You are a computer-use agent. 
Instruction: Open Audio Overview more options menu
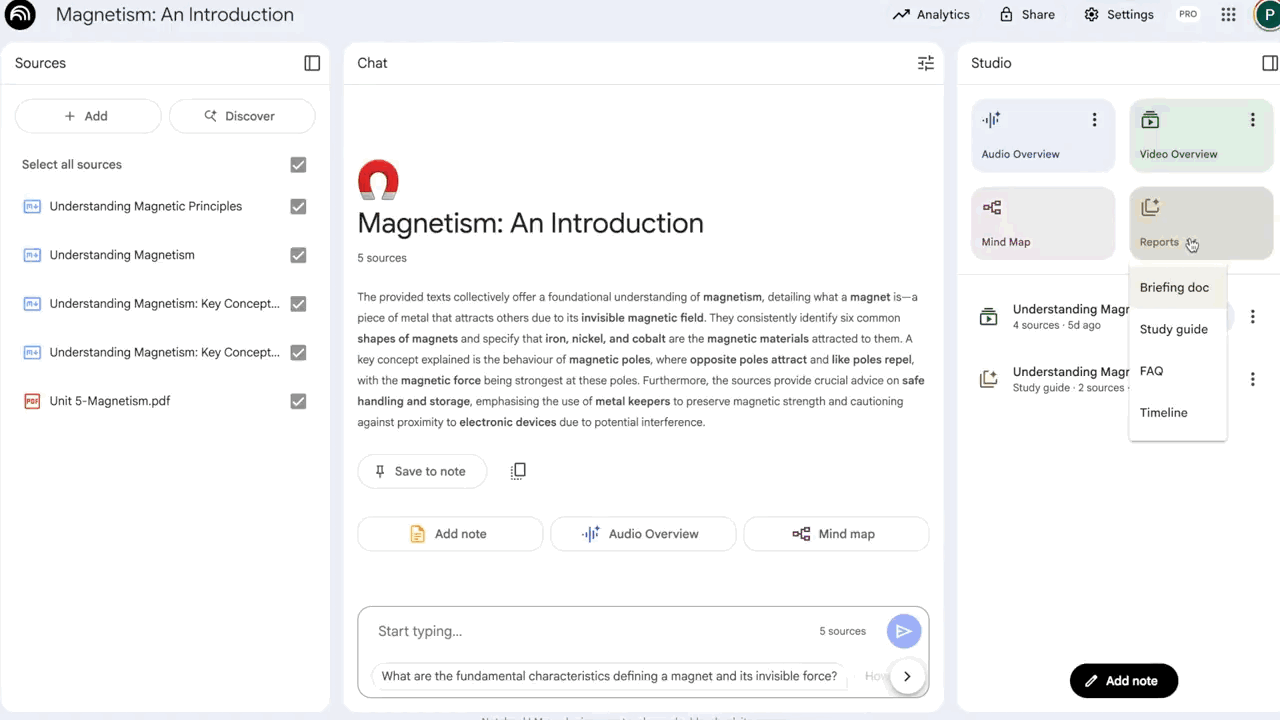point(1094,120)
